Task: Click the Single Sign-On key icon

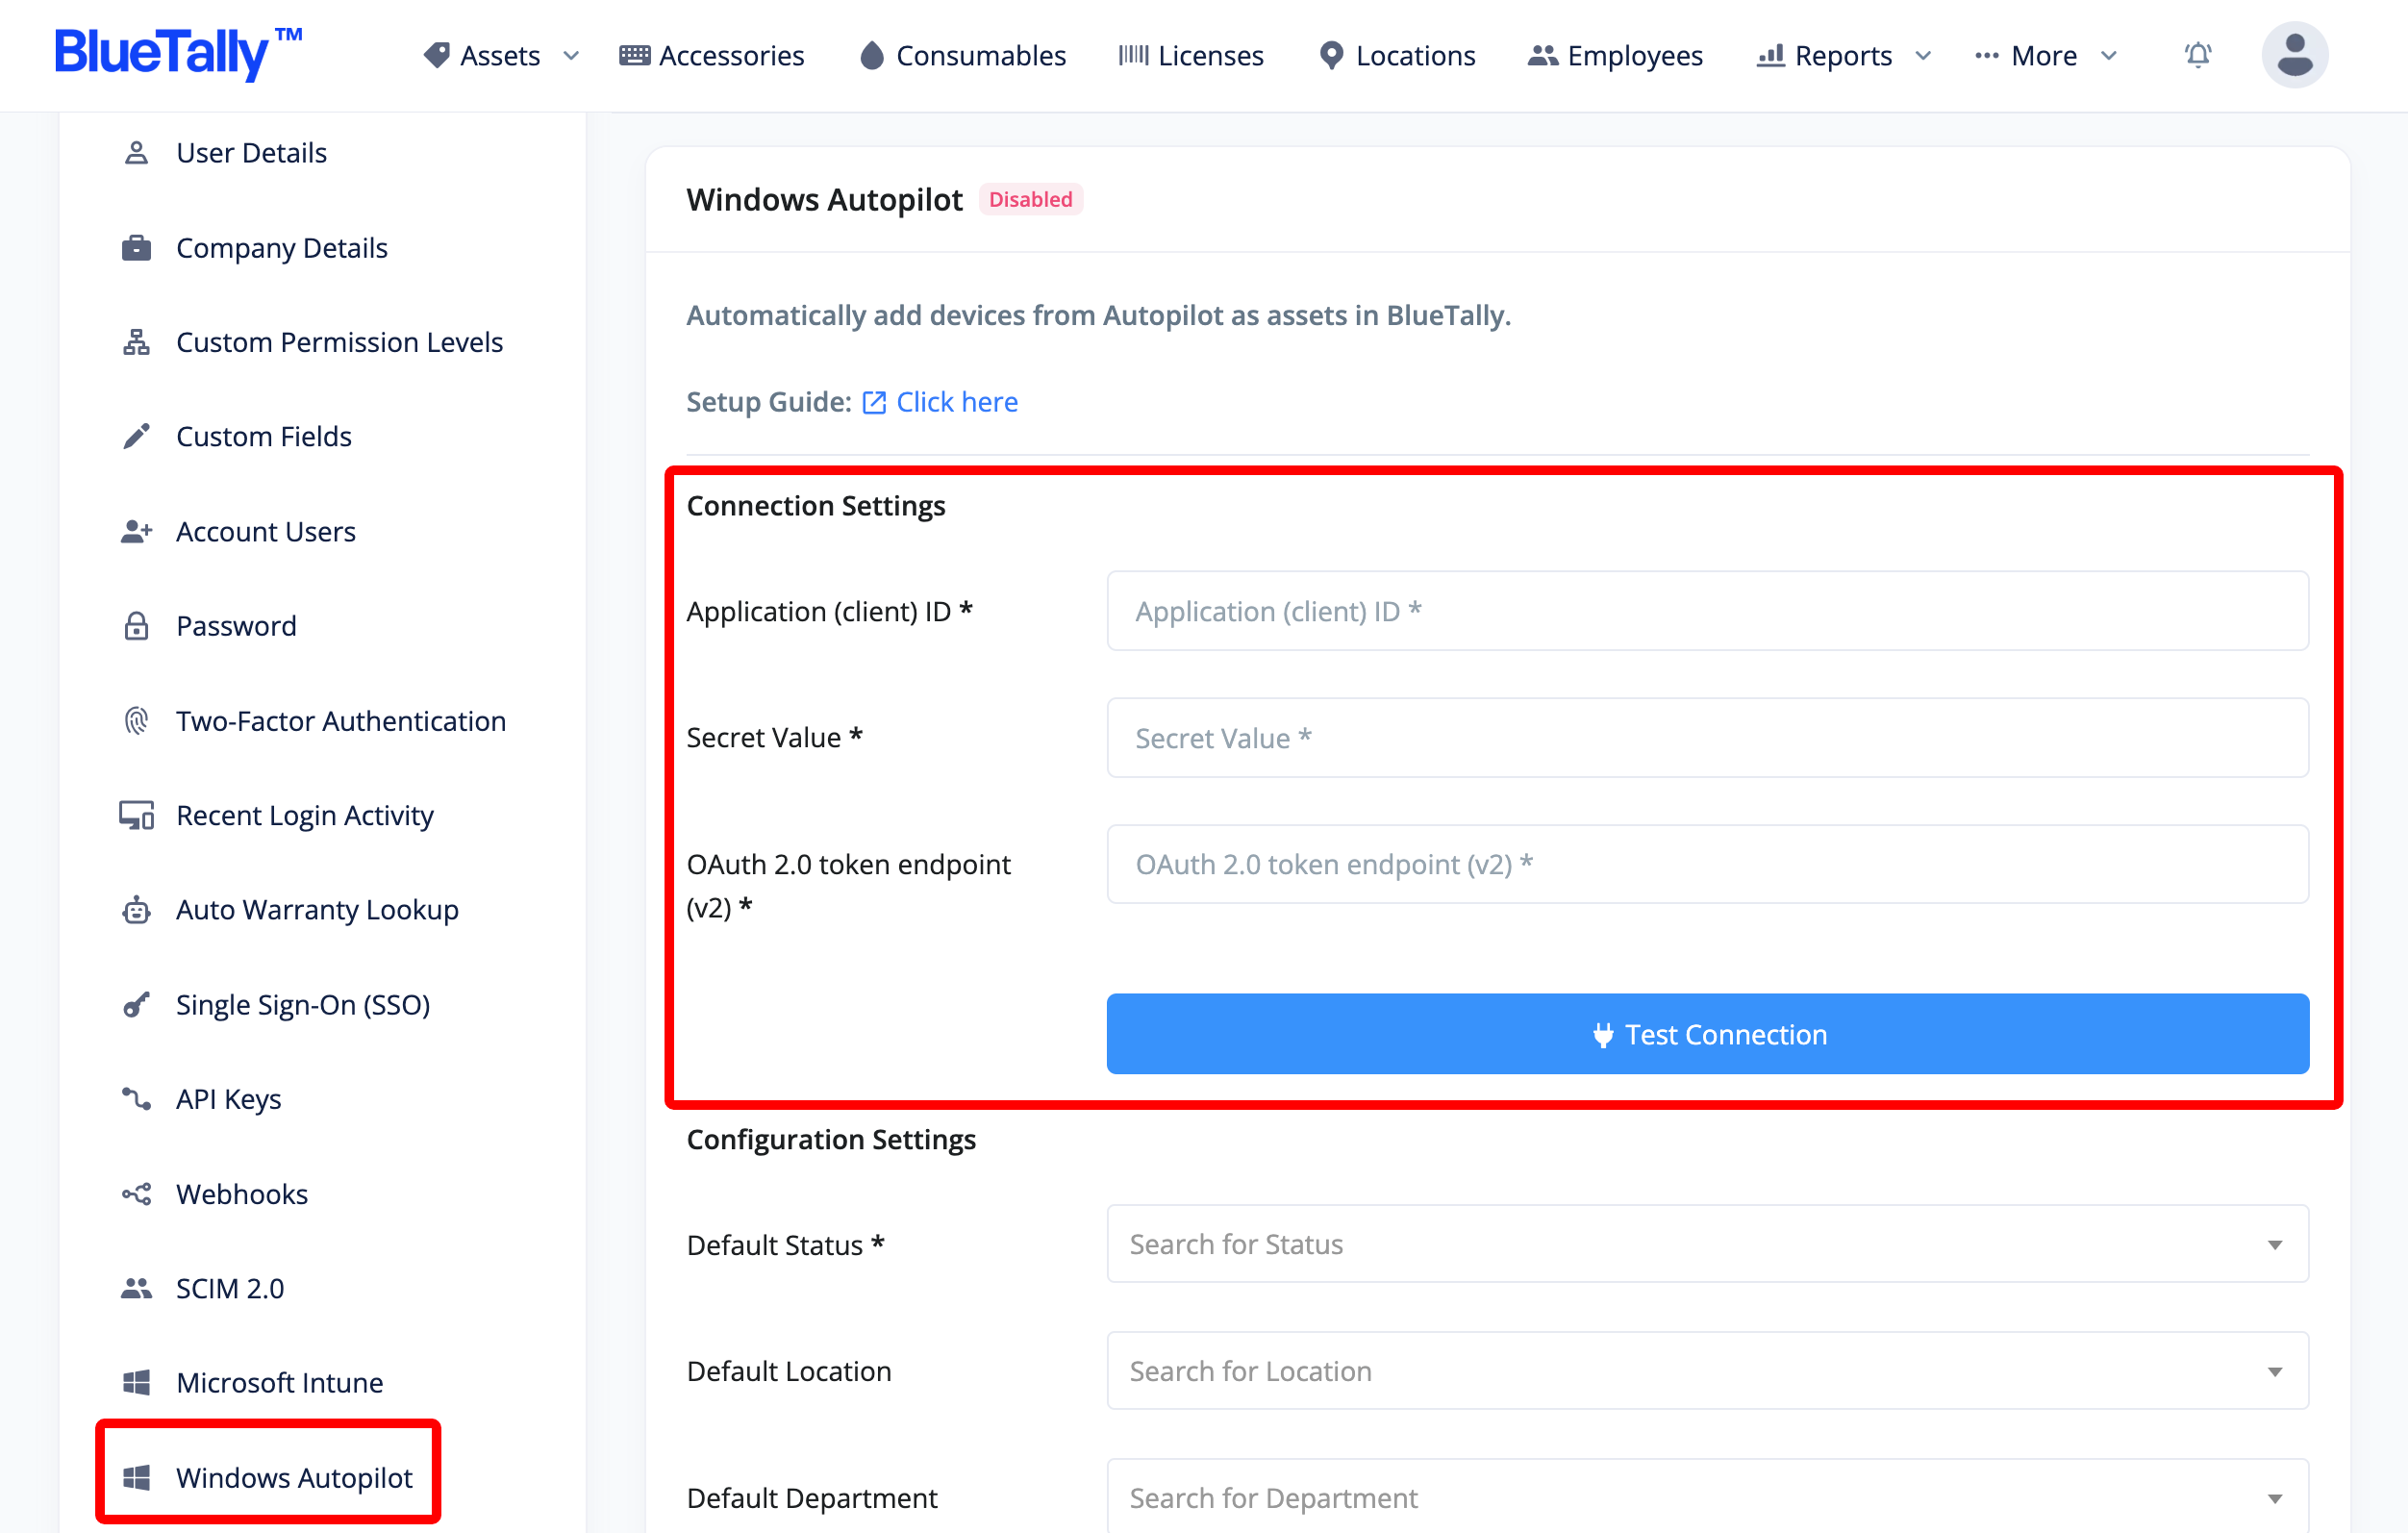Action: point(136,1005)
